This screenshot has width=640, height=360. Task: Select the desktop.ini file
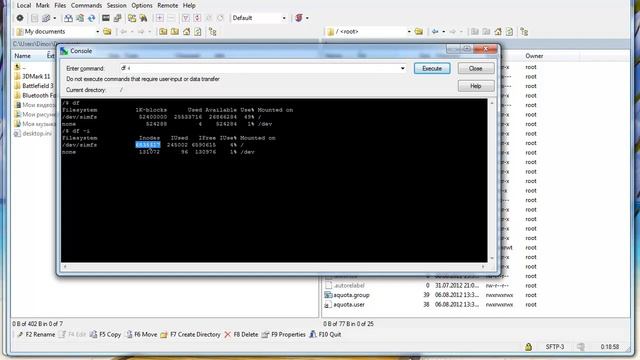(x=33, y=133)
